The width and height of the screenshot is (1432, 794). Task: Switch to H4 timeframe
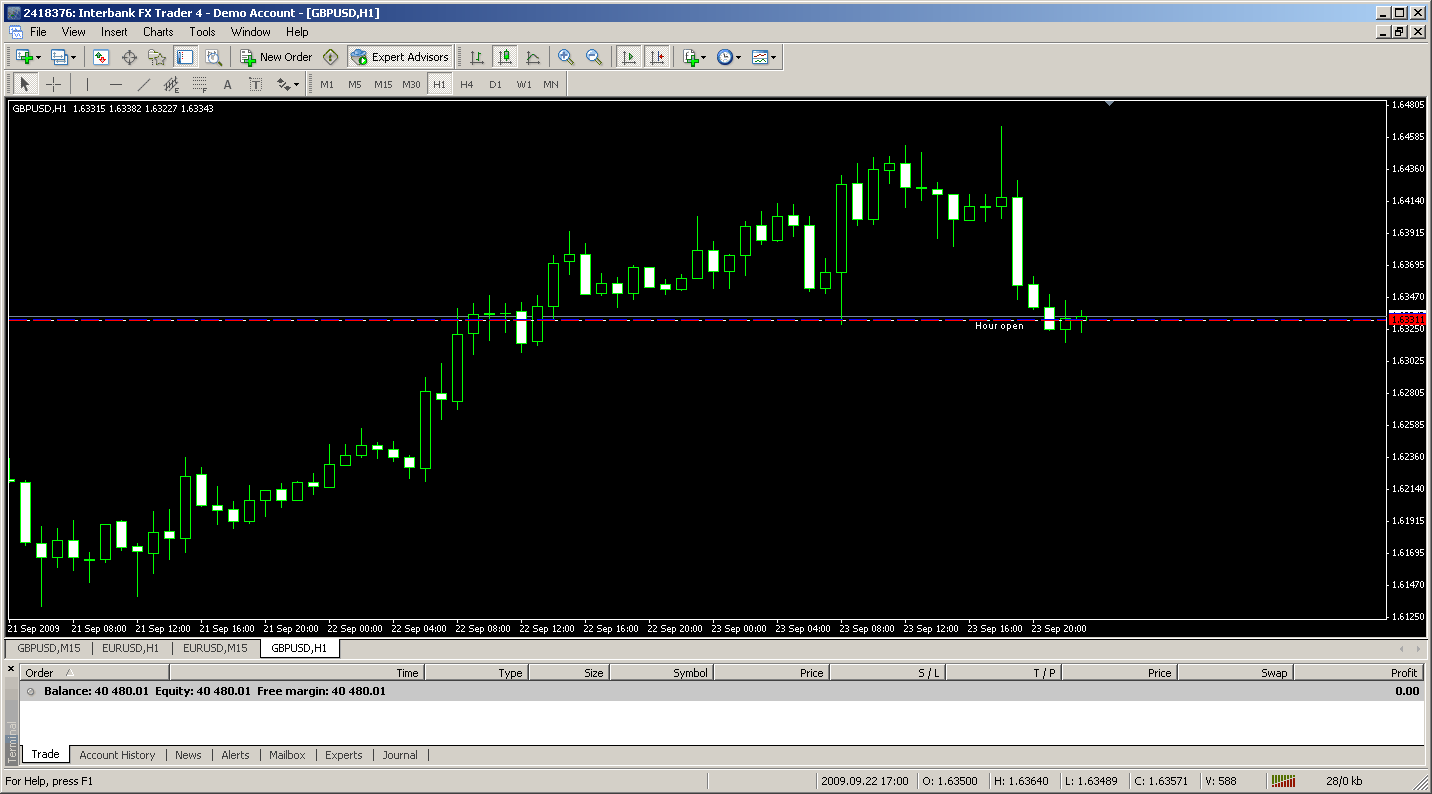pyautogui.click(x=467, y=85)
